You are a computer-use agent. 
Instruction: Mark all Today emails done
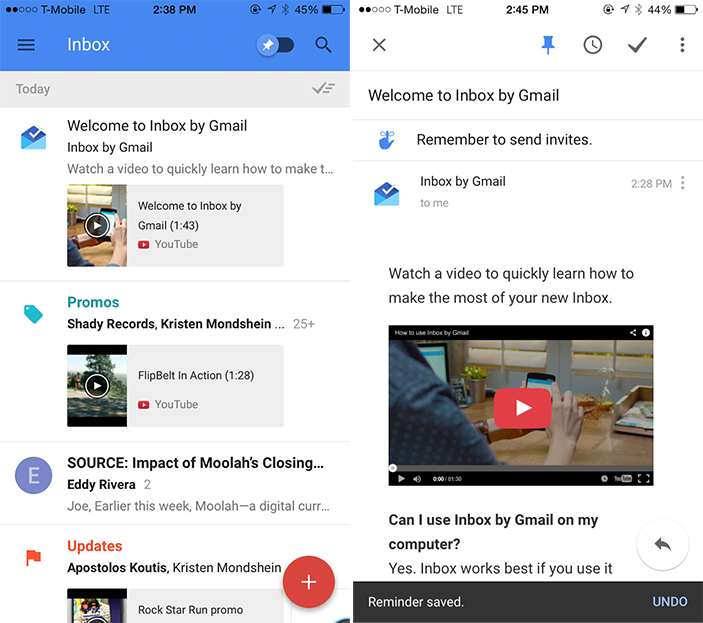pyautogui.click(x=322, y=88)
